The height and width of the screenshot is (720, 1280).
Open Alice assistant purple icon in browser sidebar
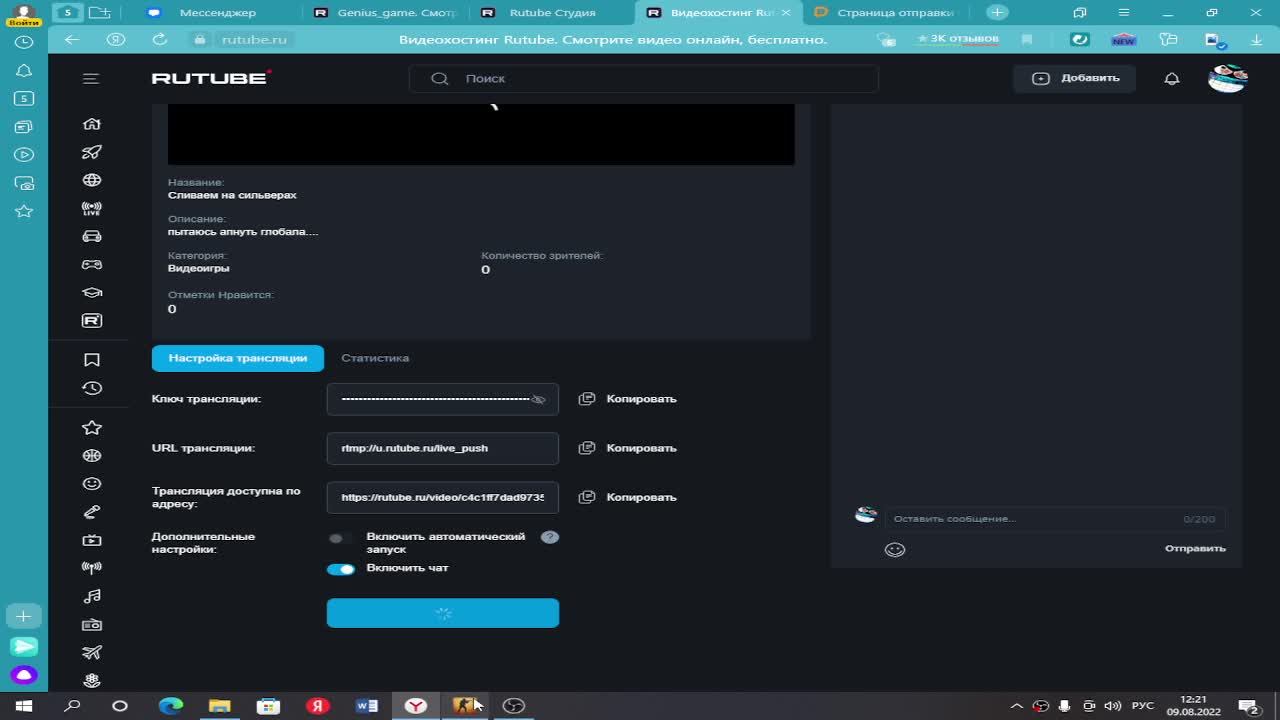tap(24, 675)
